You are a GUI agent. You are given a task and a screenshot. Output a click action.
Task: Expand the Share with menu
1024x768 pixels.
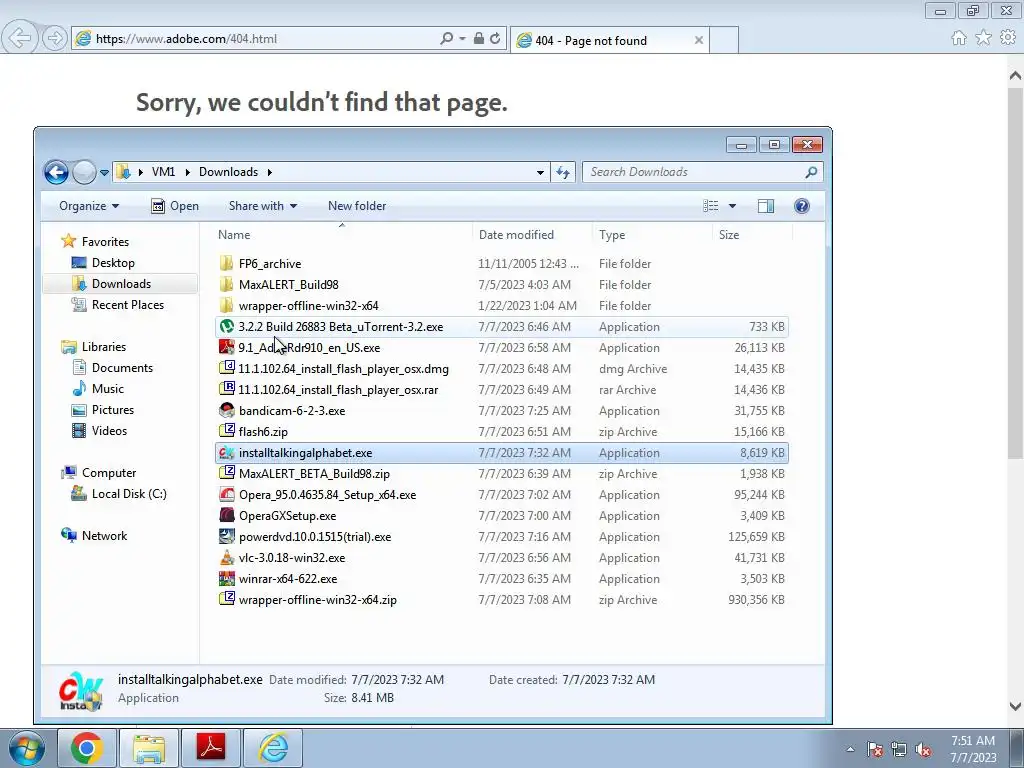[263, 206]
